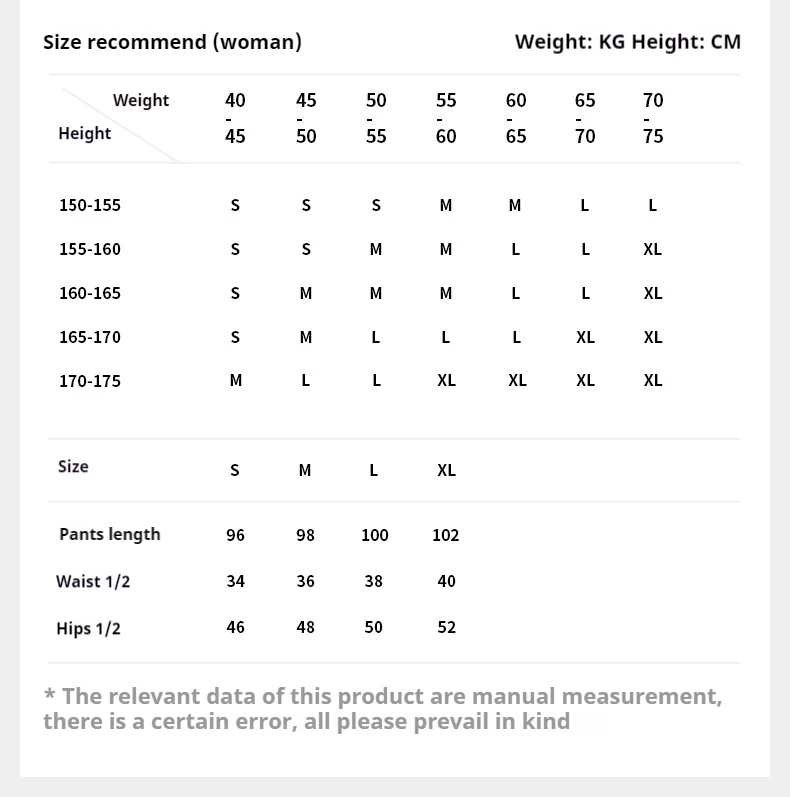Screen dimensions: 790x797
Task: Click the manual measurement disclaimer text
Action: (x=383, y=709)
